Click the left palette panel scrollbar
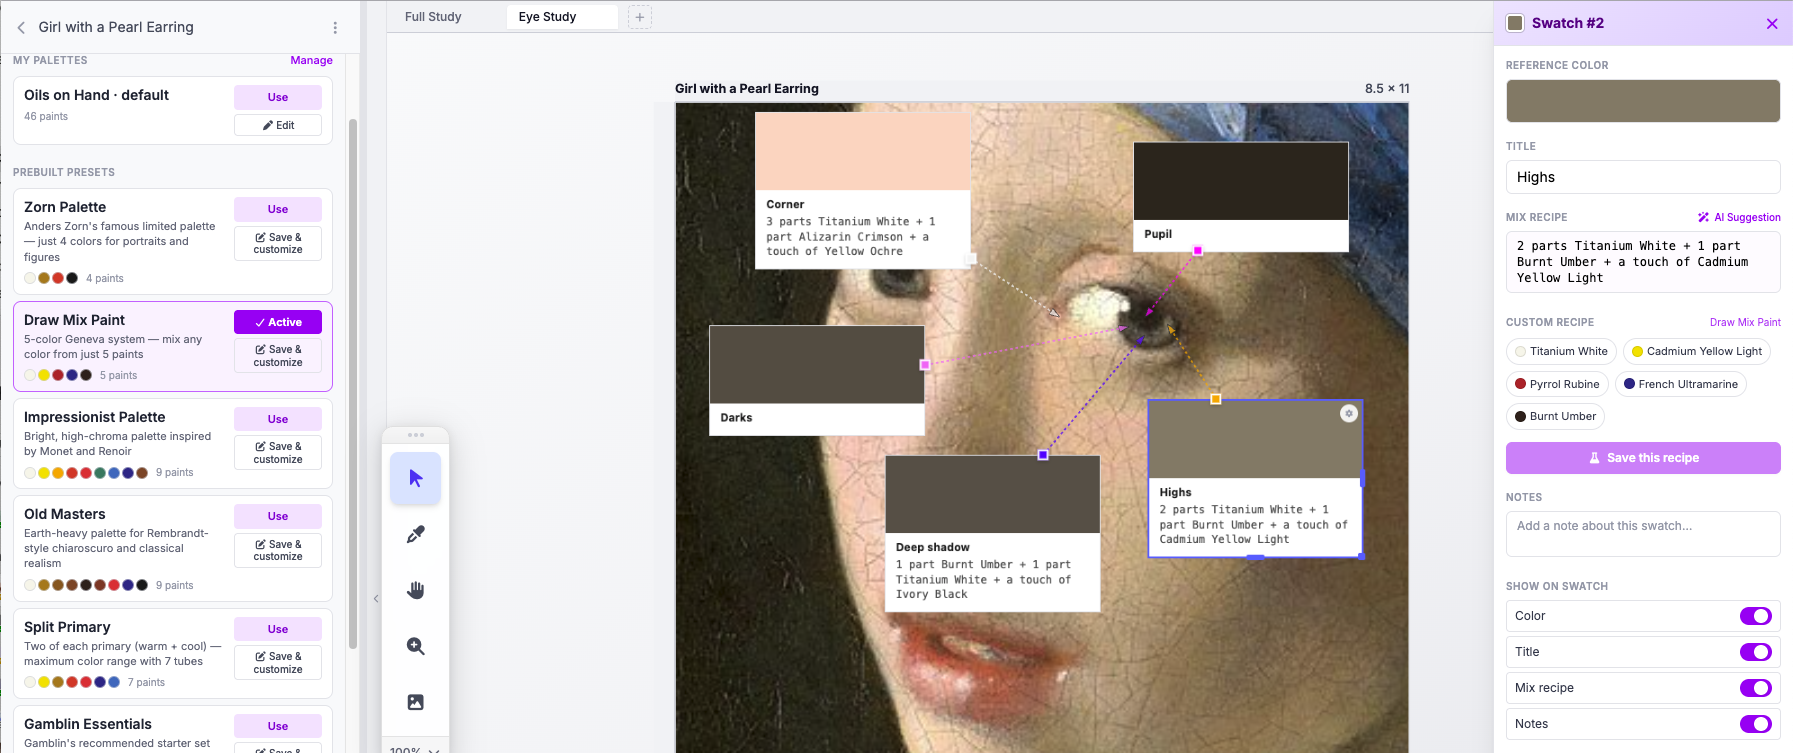This screenshot has height=753, width=1793. (x=353, y=384)
